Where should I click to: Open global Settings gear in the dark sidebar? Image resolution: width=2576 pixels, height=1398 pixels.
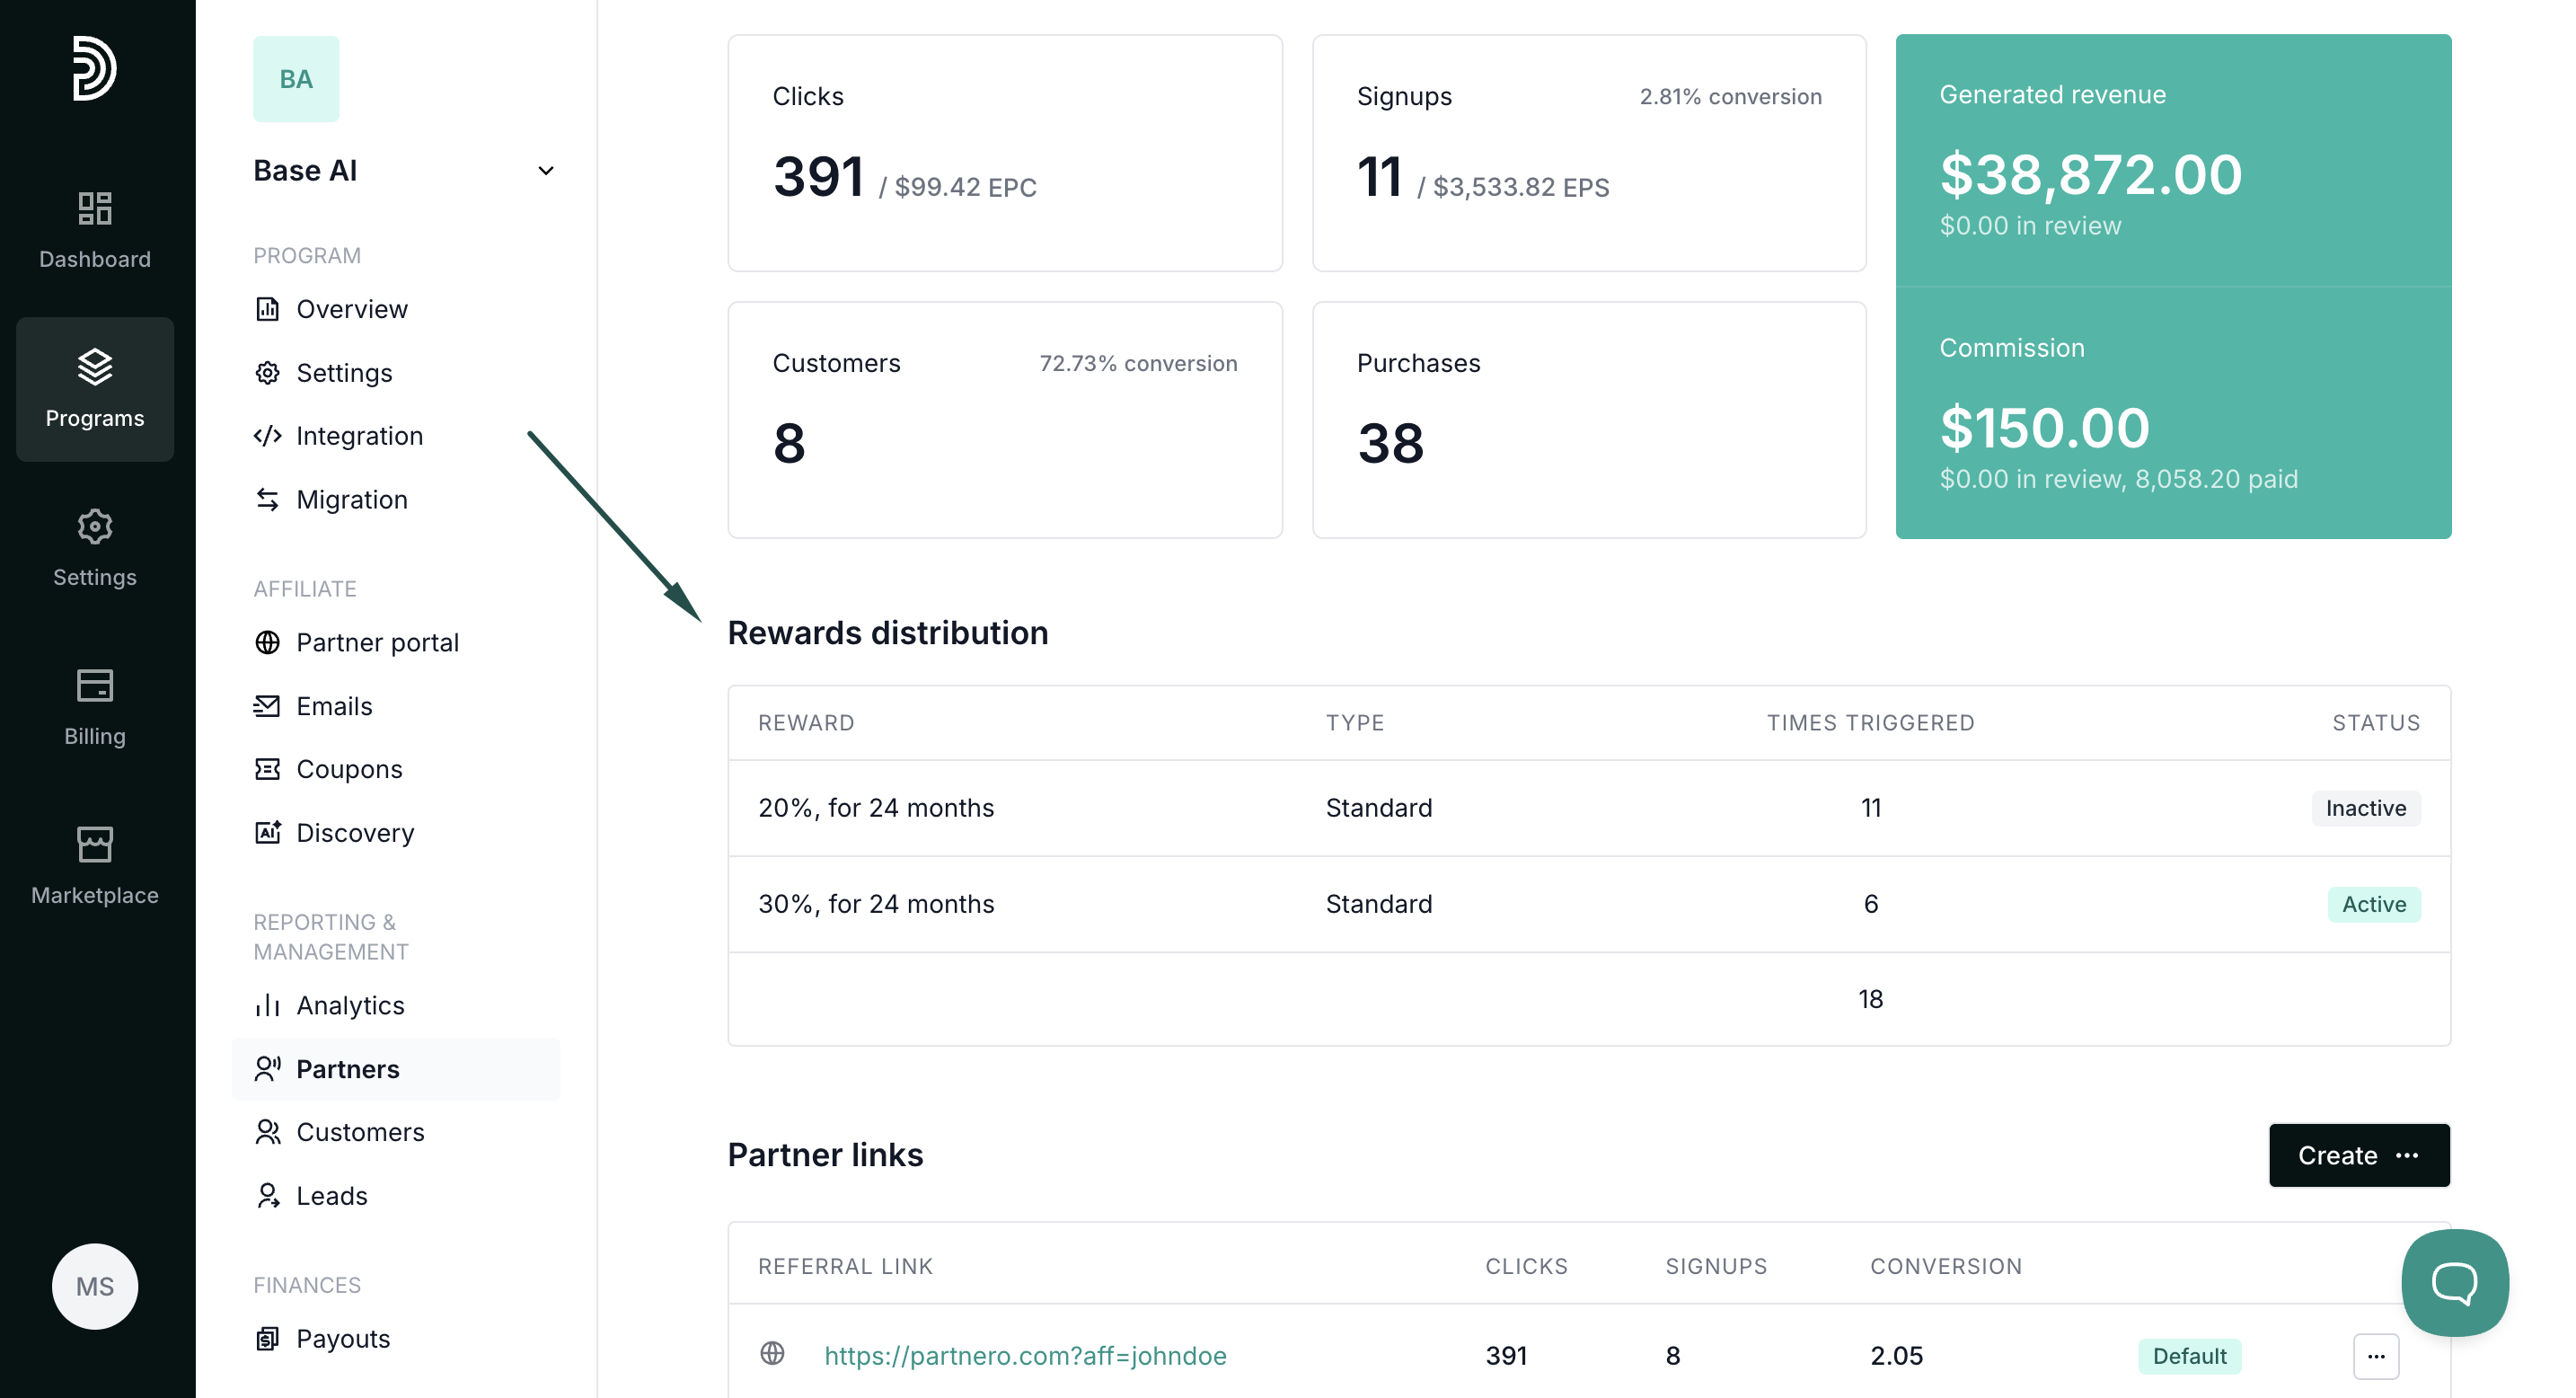point(94,547)
